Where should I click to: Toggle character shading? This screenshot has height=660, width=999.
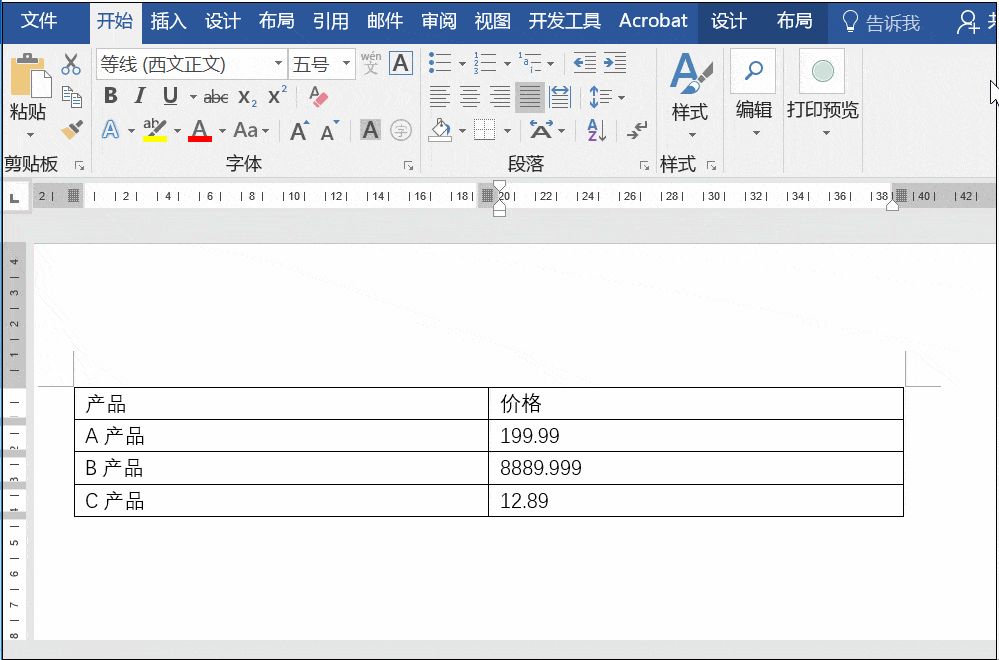point(370,130)
